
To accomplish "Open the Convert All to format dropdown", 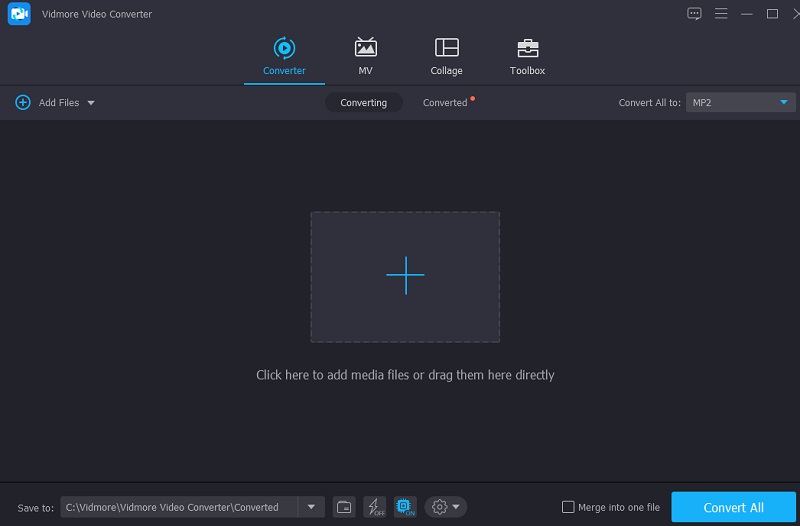I will point(740,103).
